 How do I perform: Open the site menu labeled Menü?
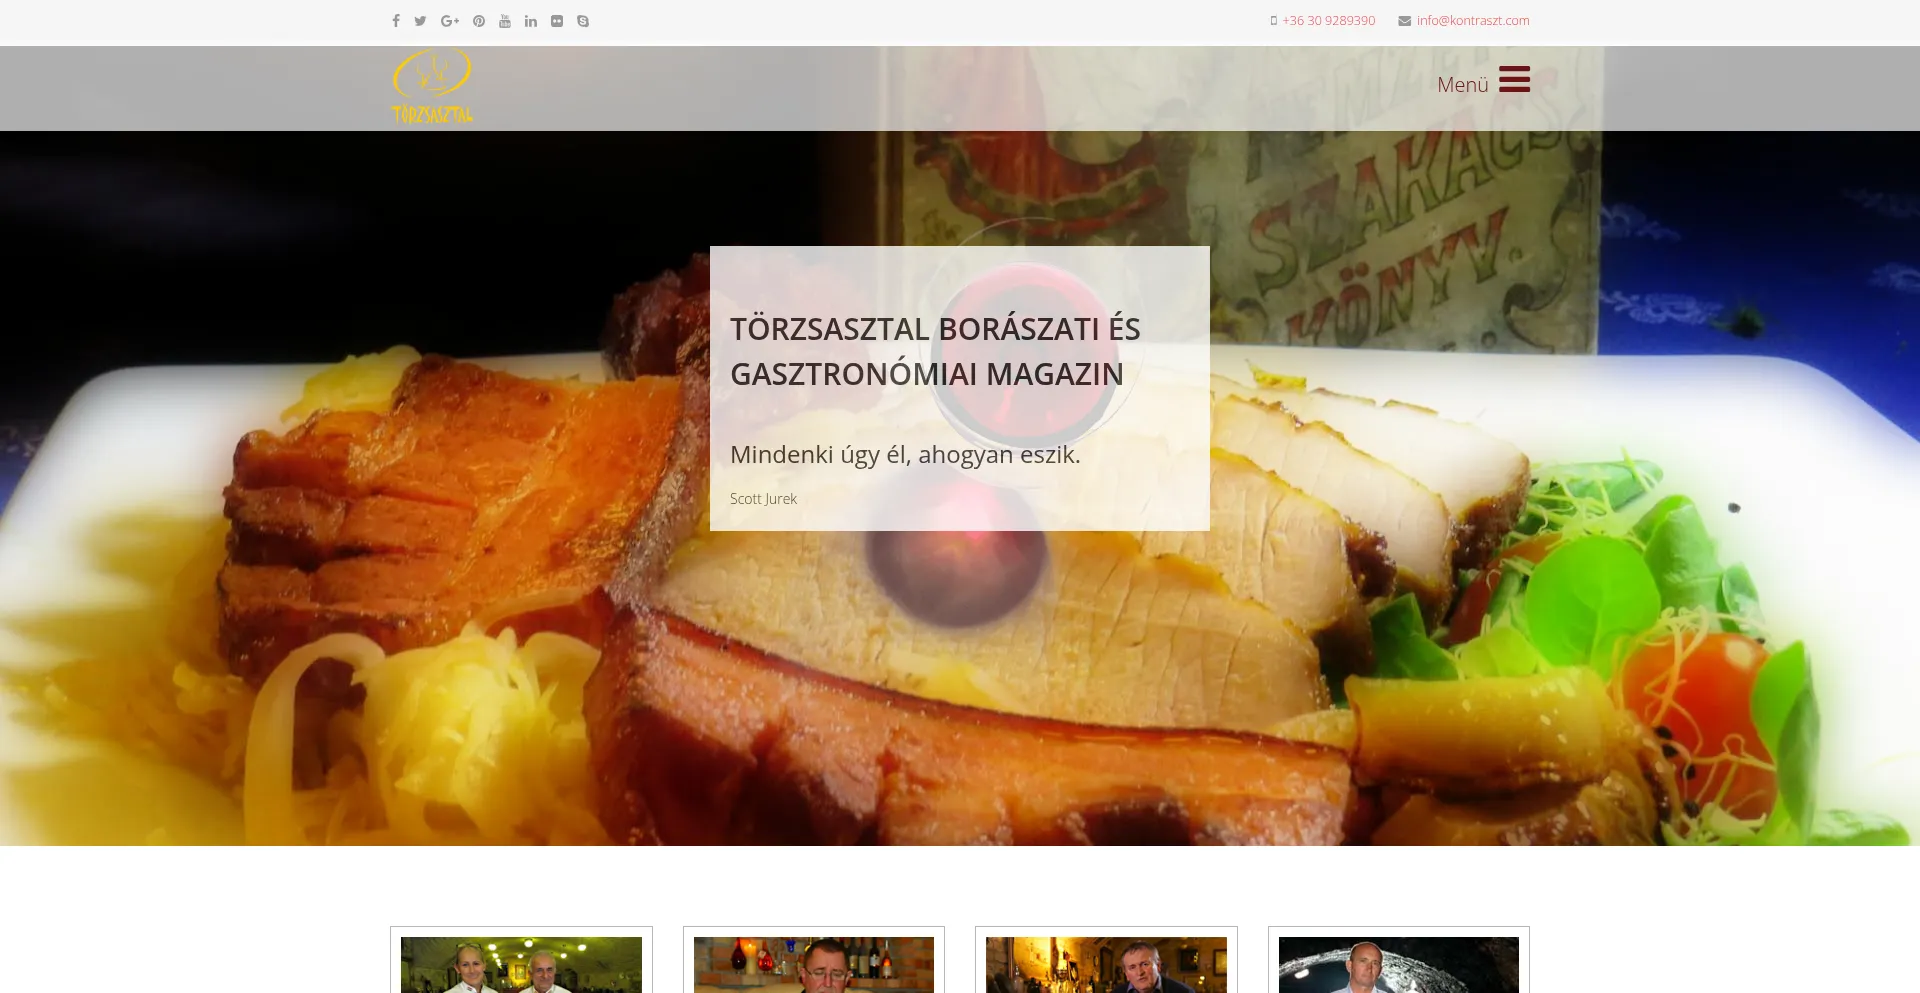pyautogui.click(x=1462, y=84)
